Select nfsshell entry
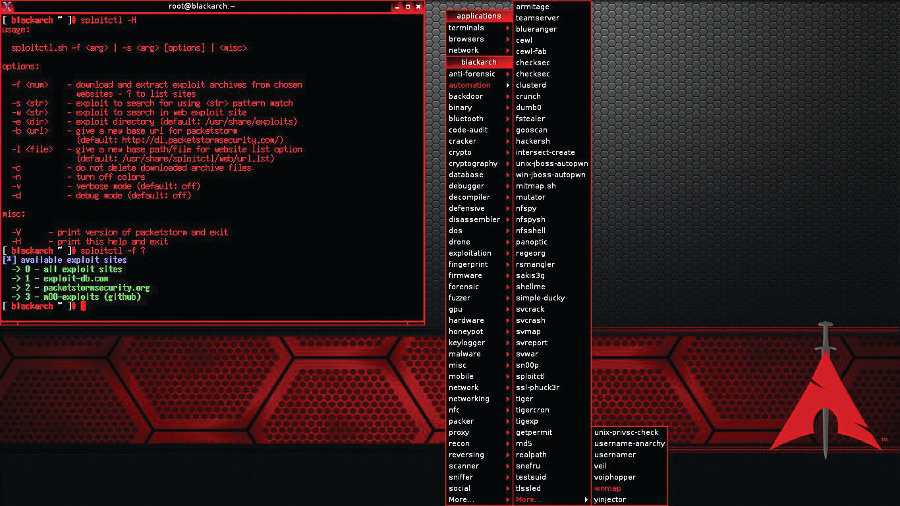Viewport: 900px width, 506px height. [x=530, y=231]
